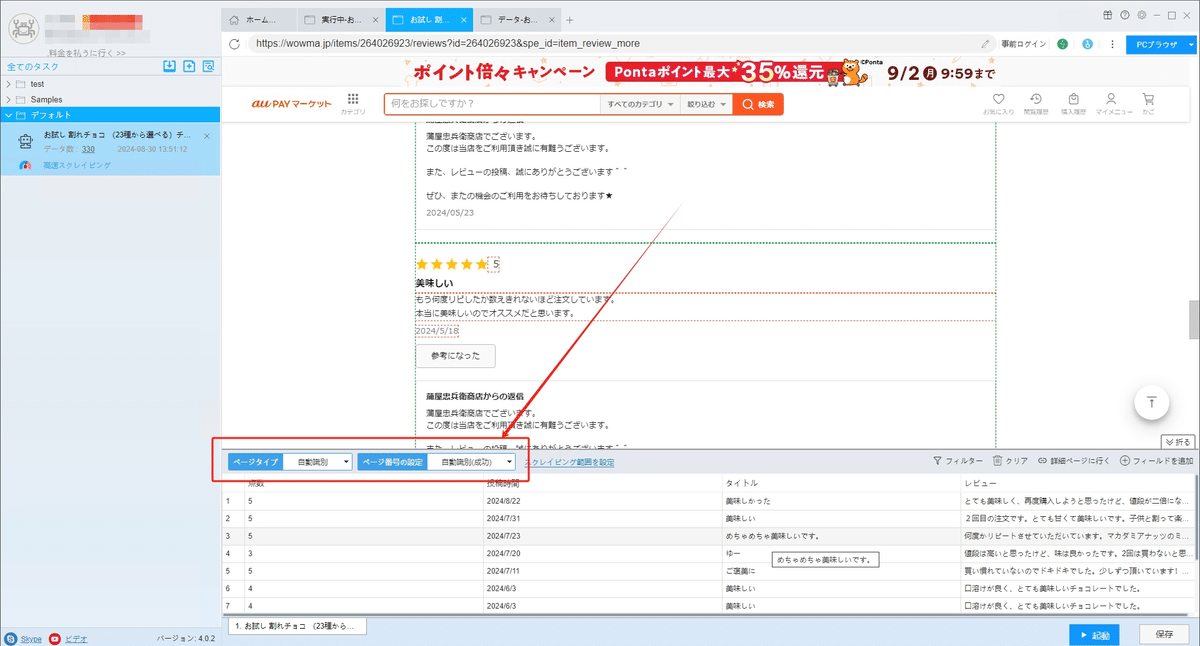
Task: Click the round scroll-to-top button
Action: point(1152,402)
